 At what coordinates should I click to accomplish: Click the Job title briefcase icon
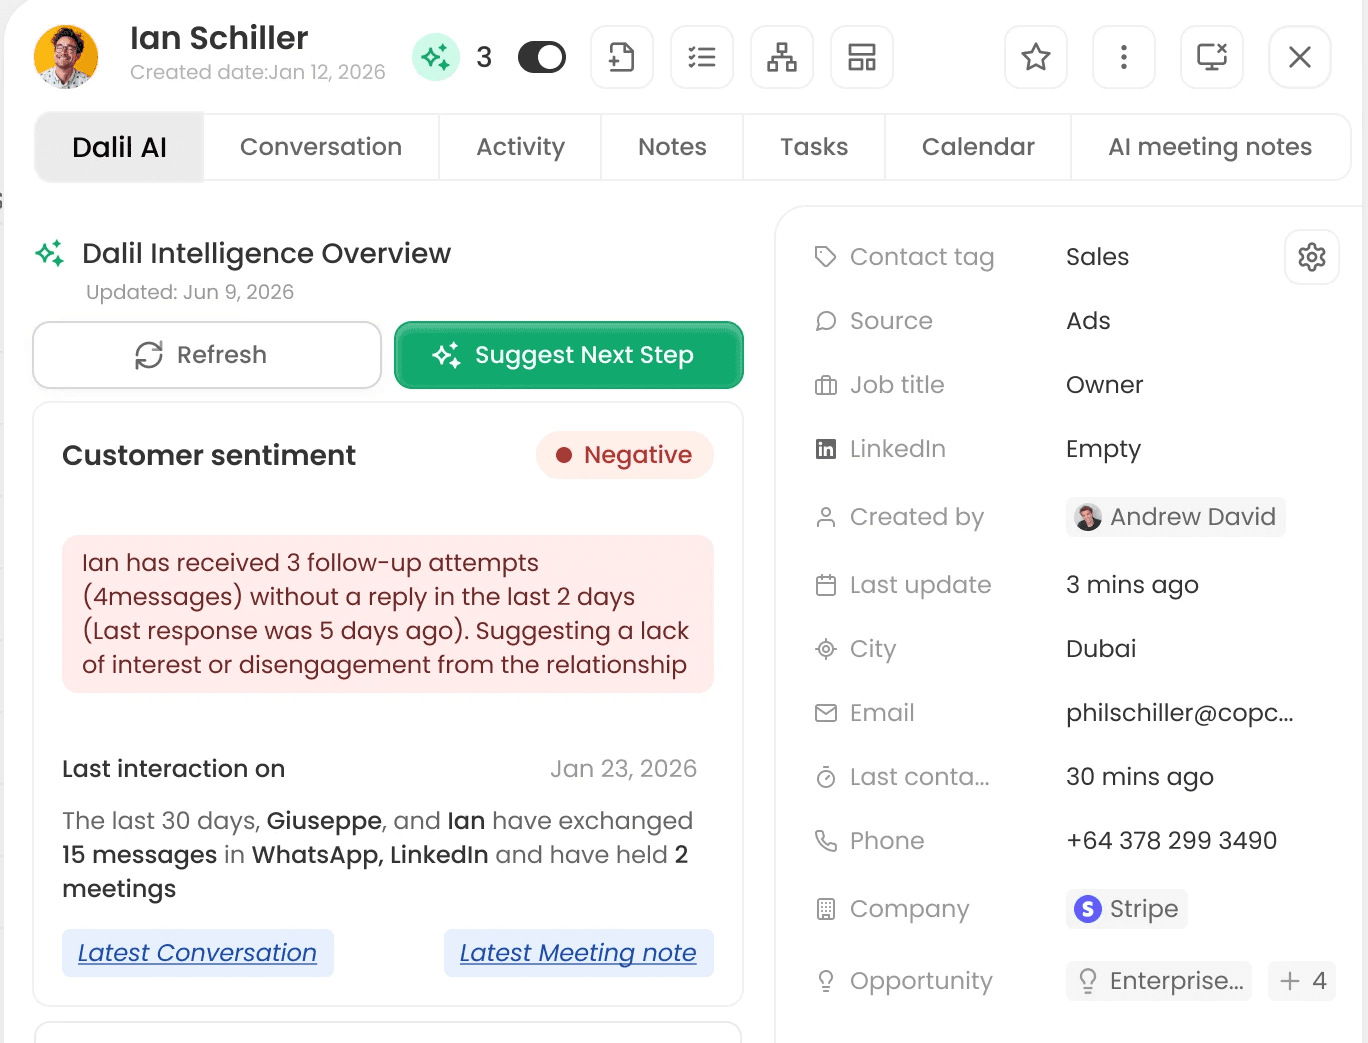tap(825, 385)
